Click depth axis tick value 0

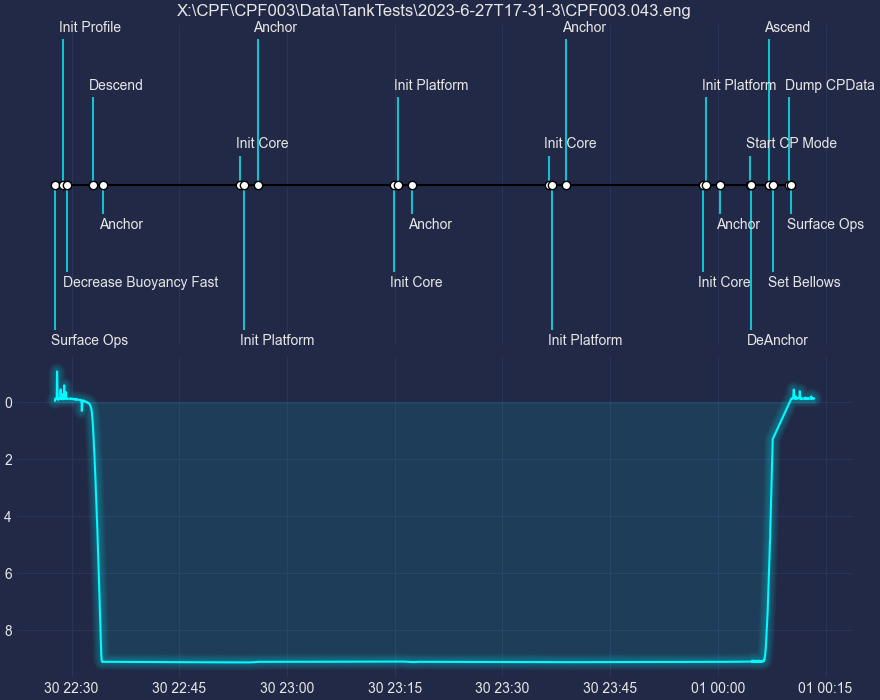click(x=8, y=402)
